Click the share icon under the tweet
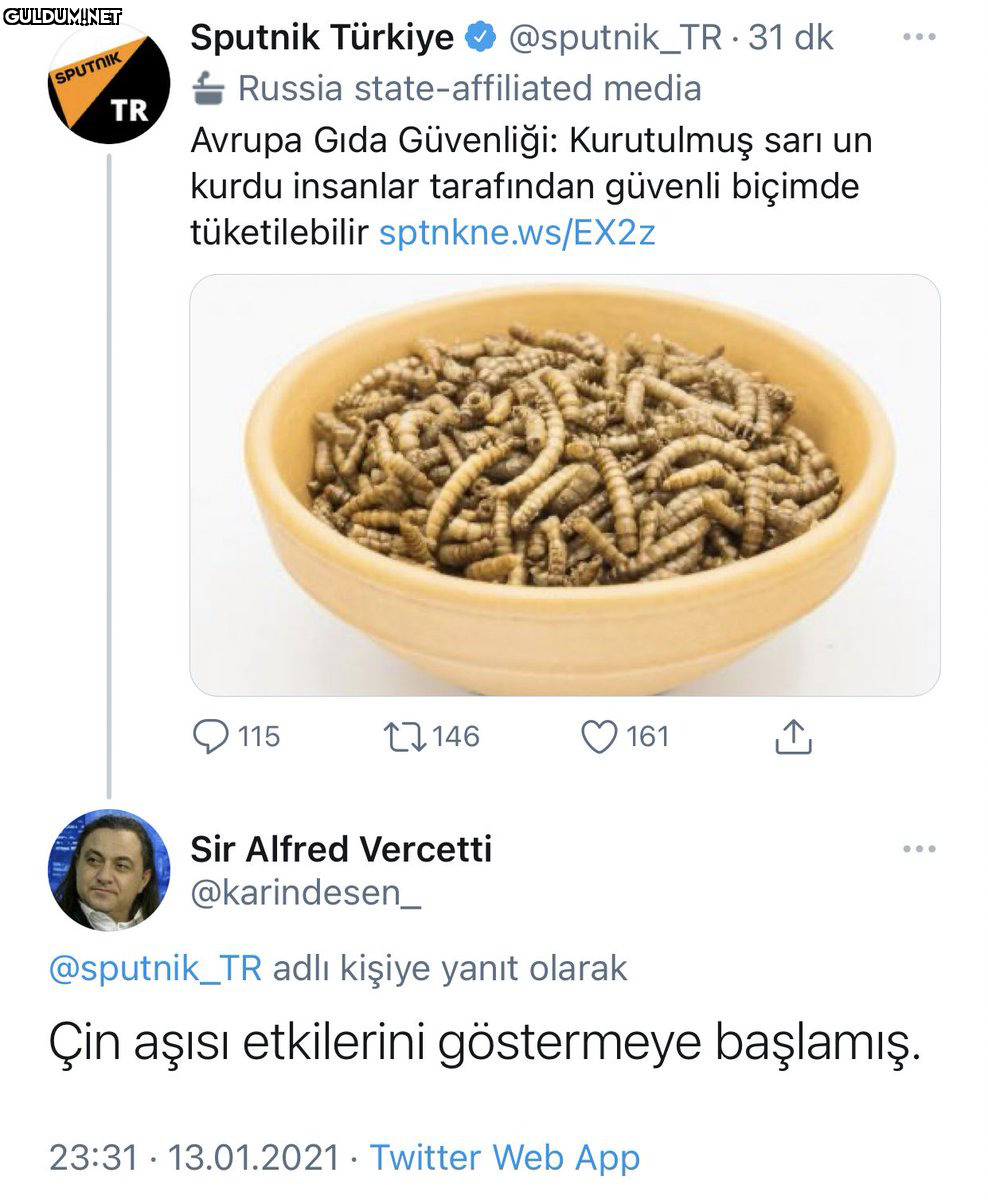This screenshot has height=1200, width=988. click(x=793, y=738)
